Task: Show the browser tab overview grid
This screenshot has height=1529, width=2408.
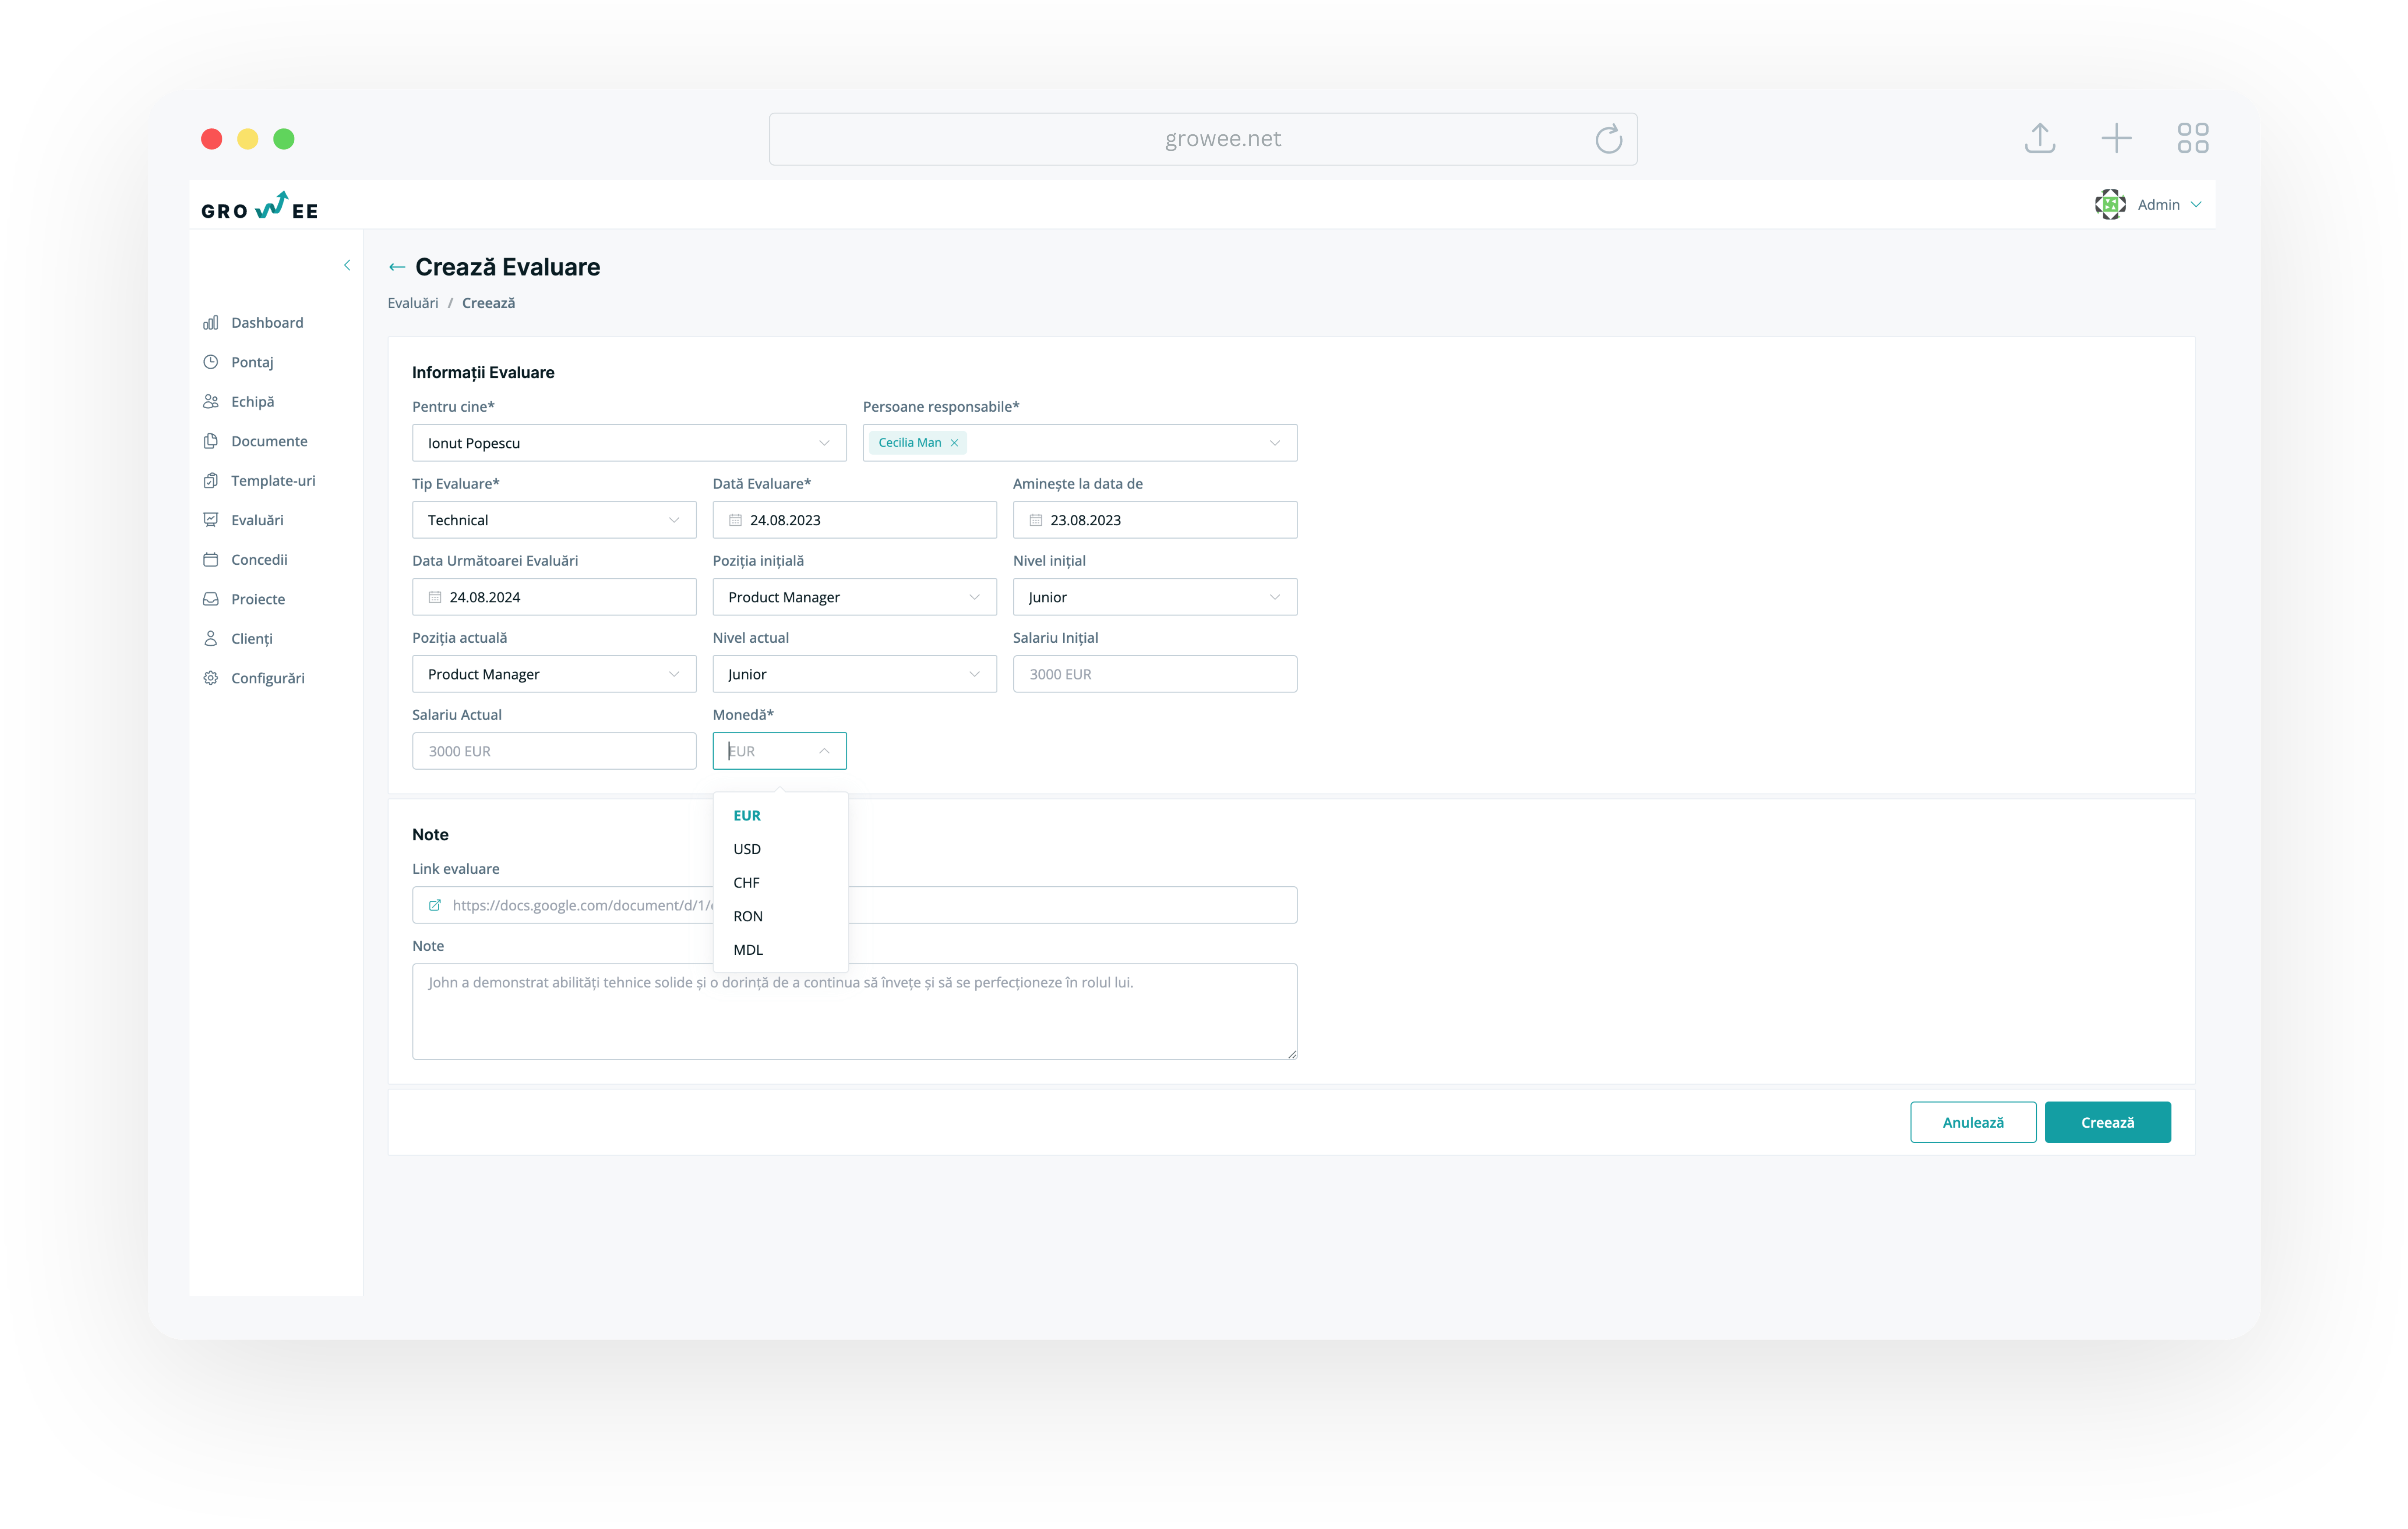Action: [x=2192, y=138]
